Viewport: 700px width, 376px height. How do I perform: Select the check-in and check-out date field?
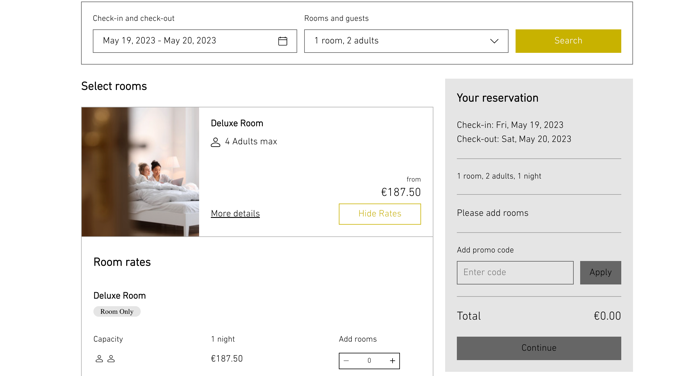(195, 41)
